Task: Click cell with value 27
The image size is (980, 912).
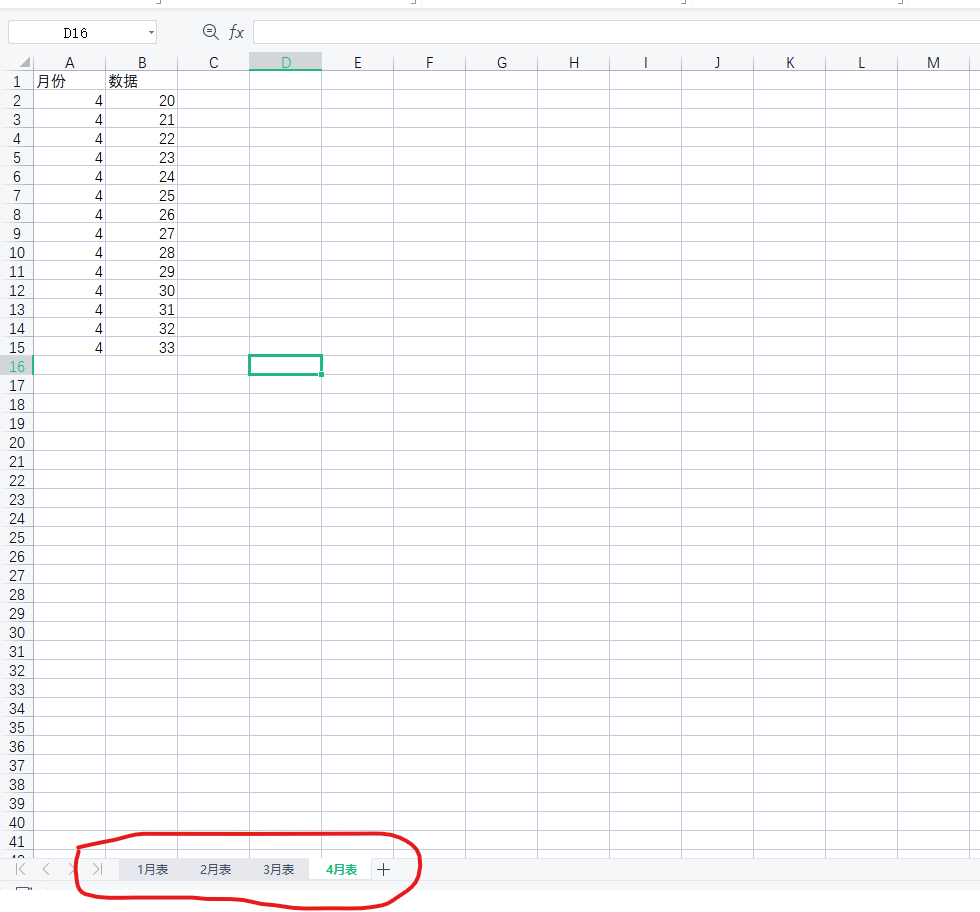Action: coord(142,233)
